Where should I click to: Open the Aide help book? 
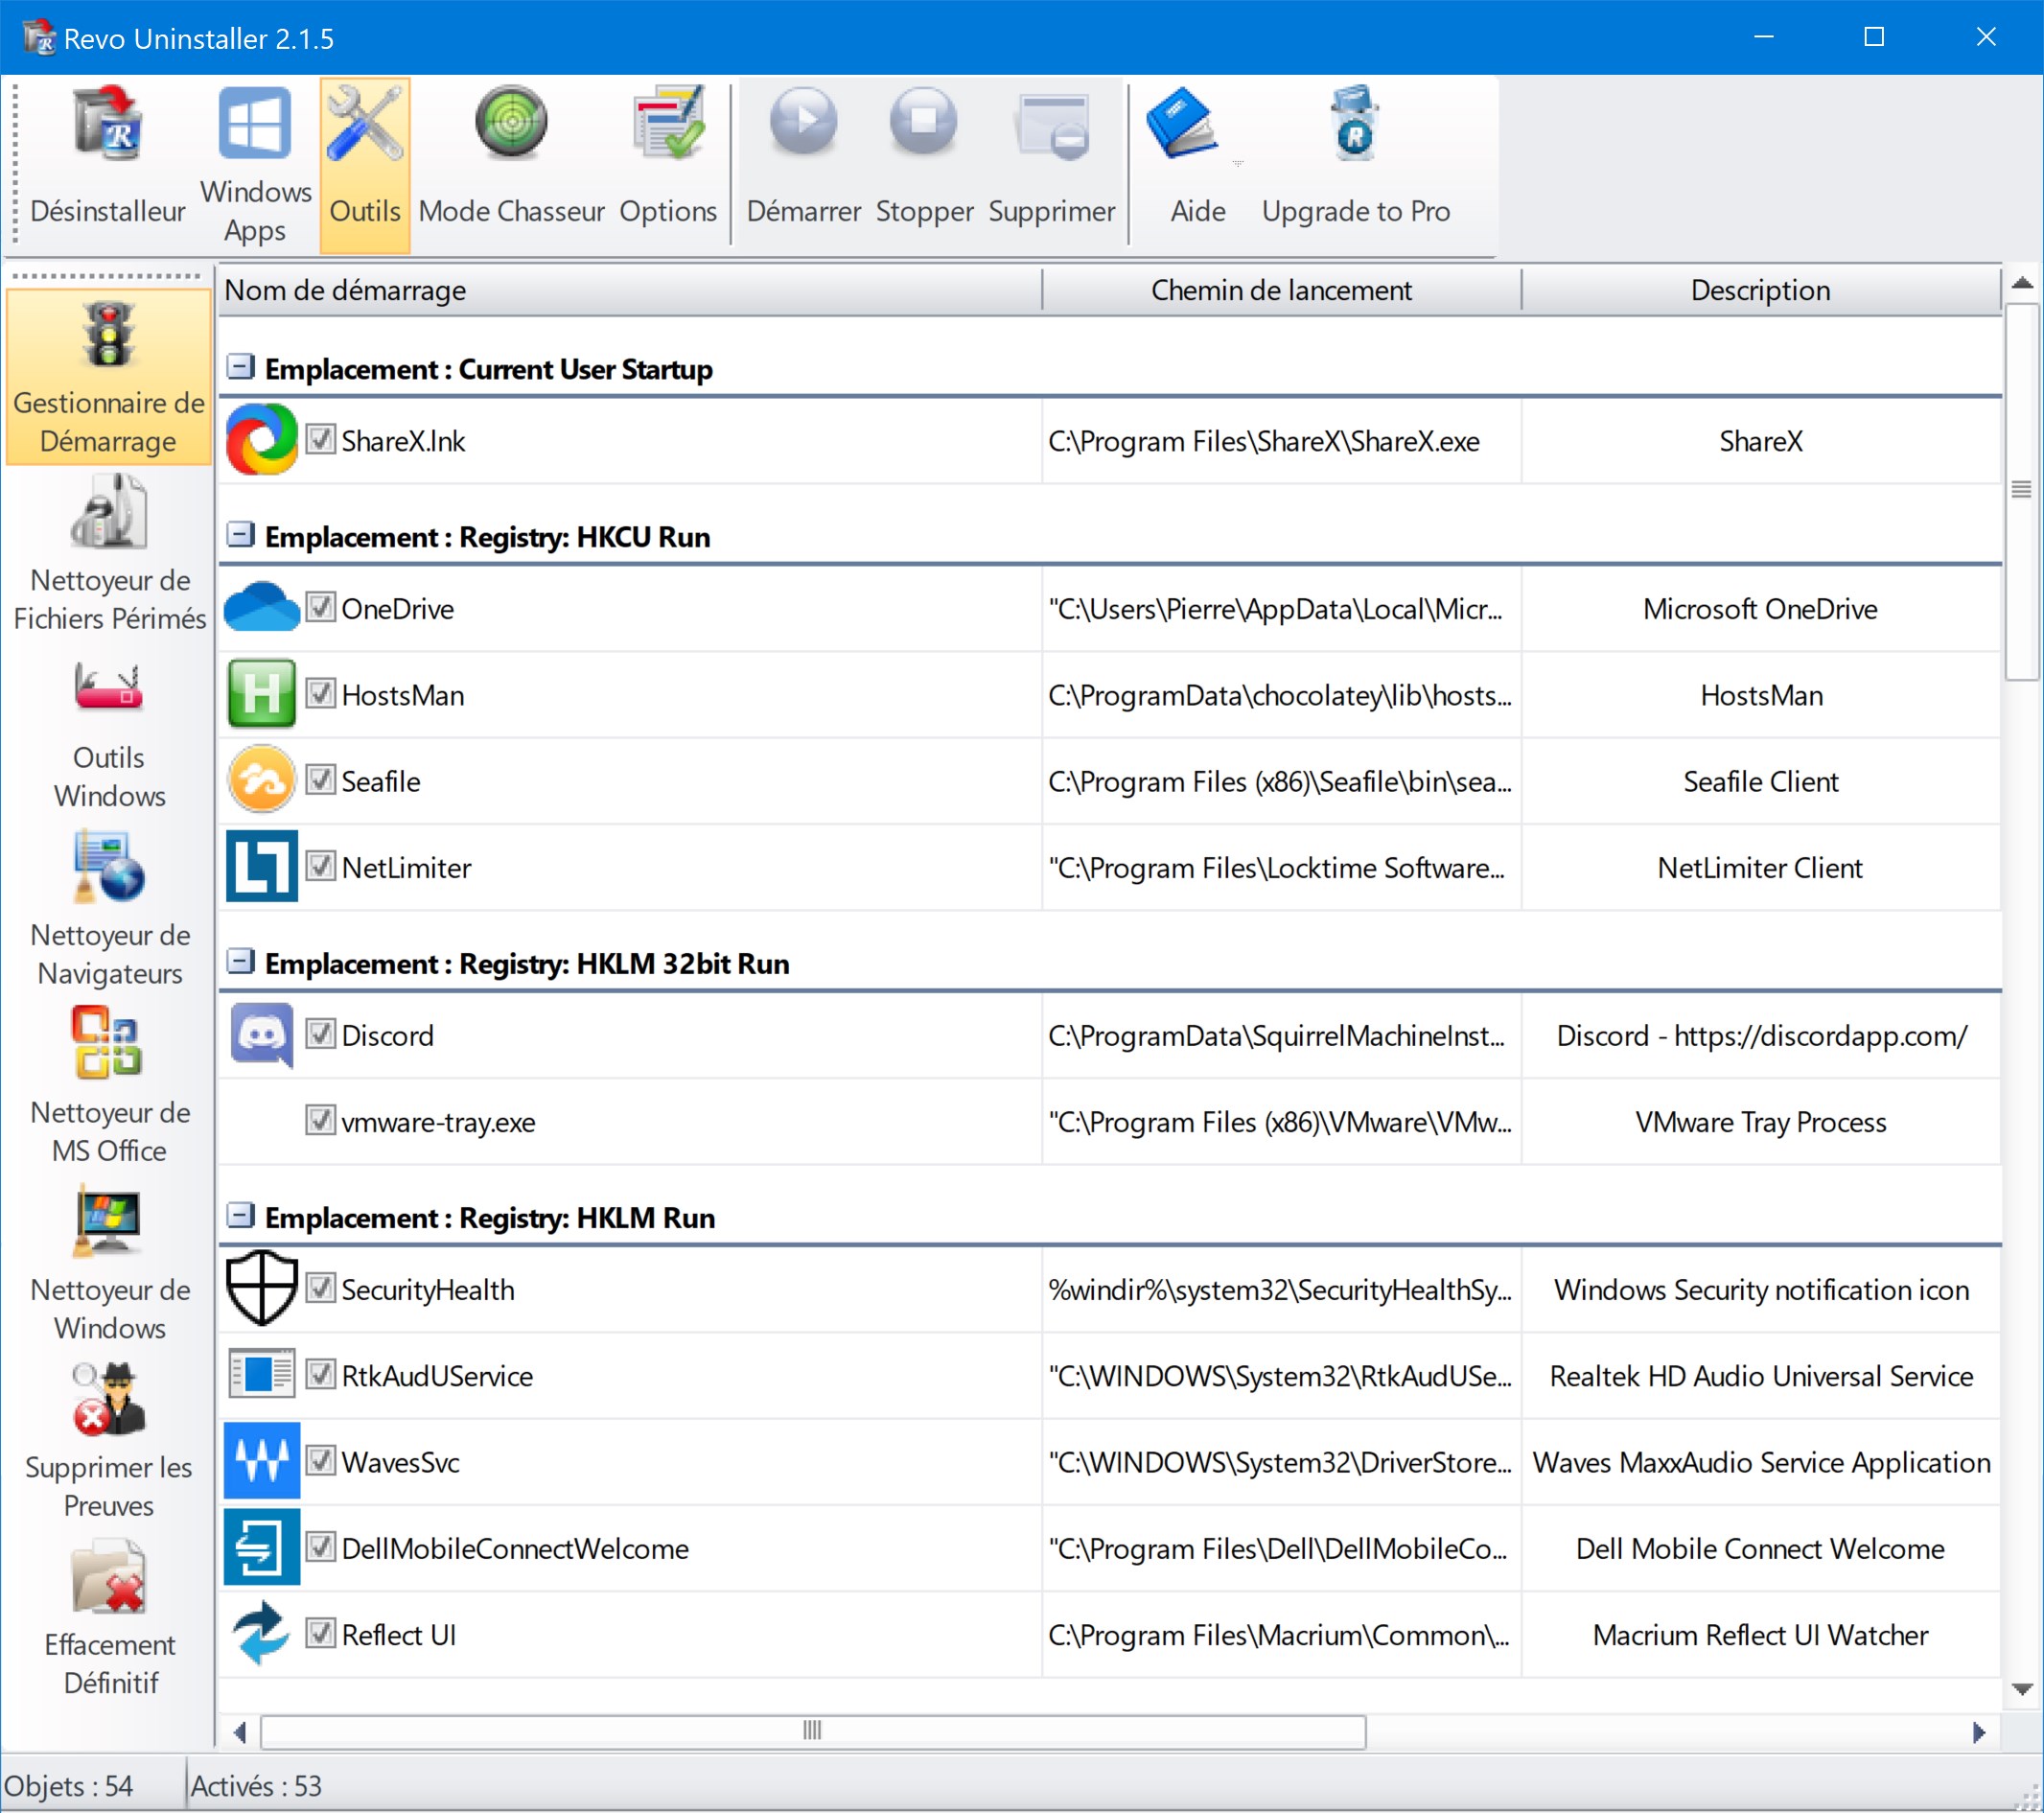point(1181,123)
